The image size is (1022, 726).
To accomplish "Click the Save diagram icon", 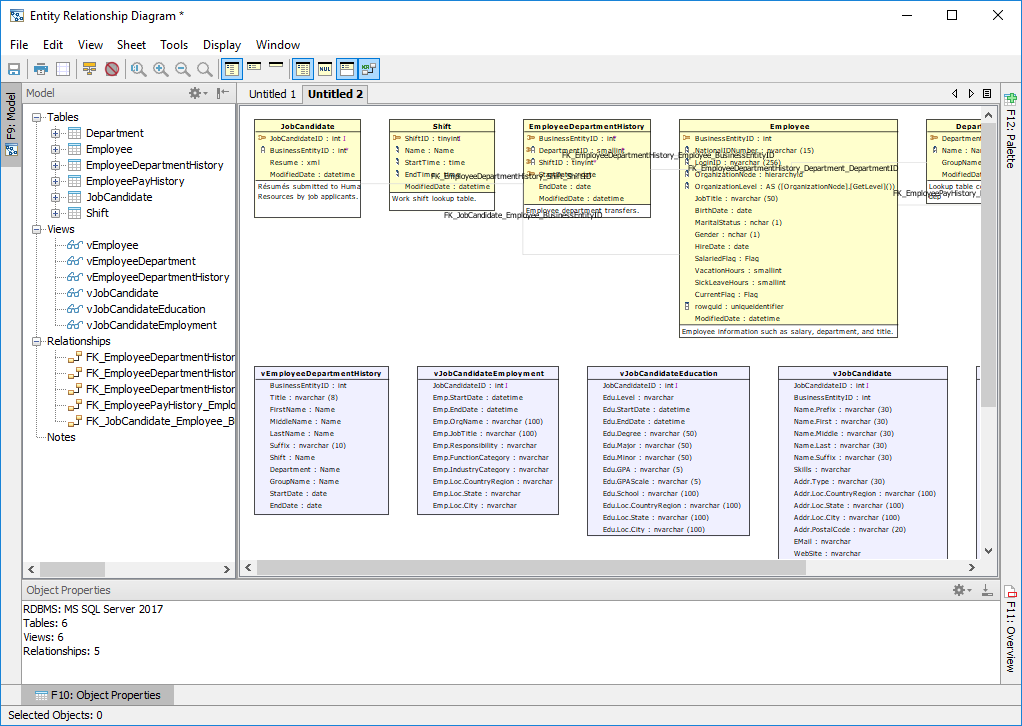I will tap(15, 69).
